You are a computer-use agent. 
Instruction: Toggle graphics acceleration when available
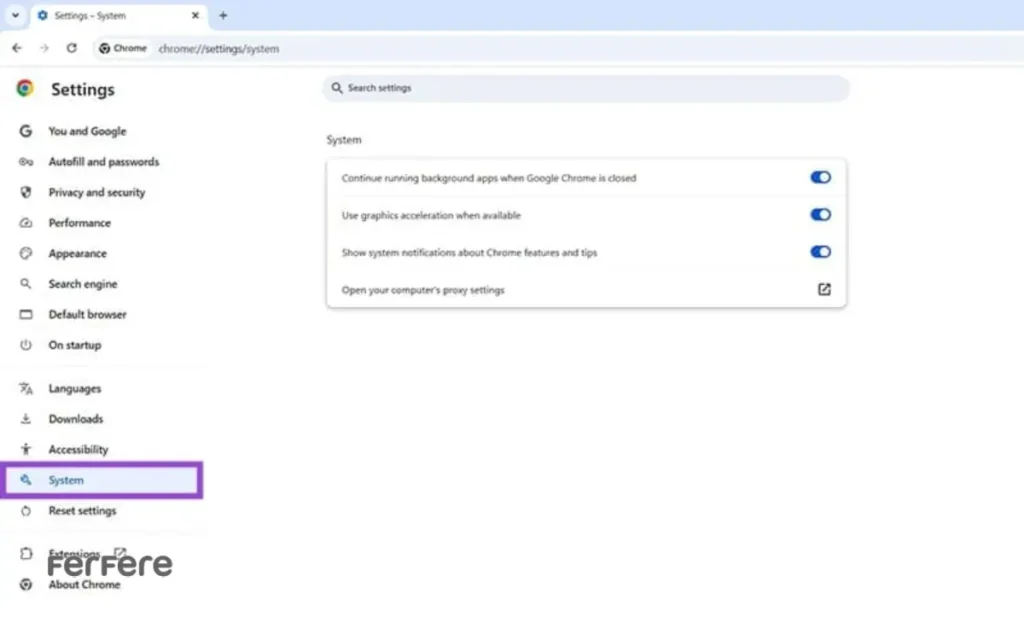tap(820, 215)
